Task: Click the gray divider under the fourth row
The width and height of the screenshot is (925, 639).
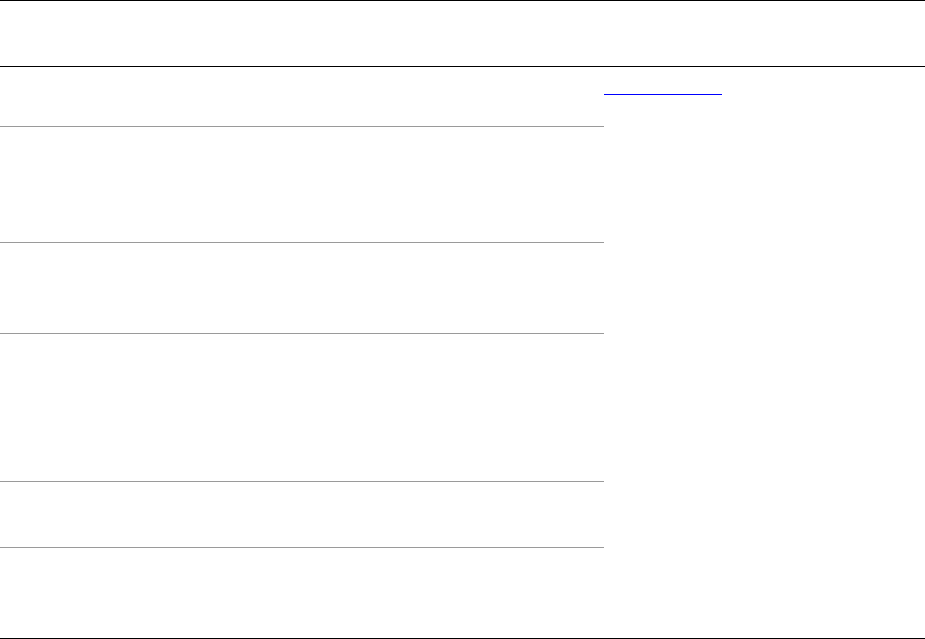Action: pyautogui.click(x=300, y=483)
